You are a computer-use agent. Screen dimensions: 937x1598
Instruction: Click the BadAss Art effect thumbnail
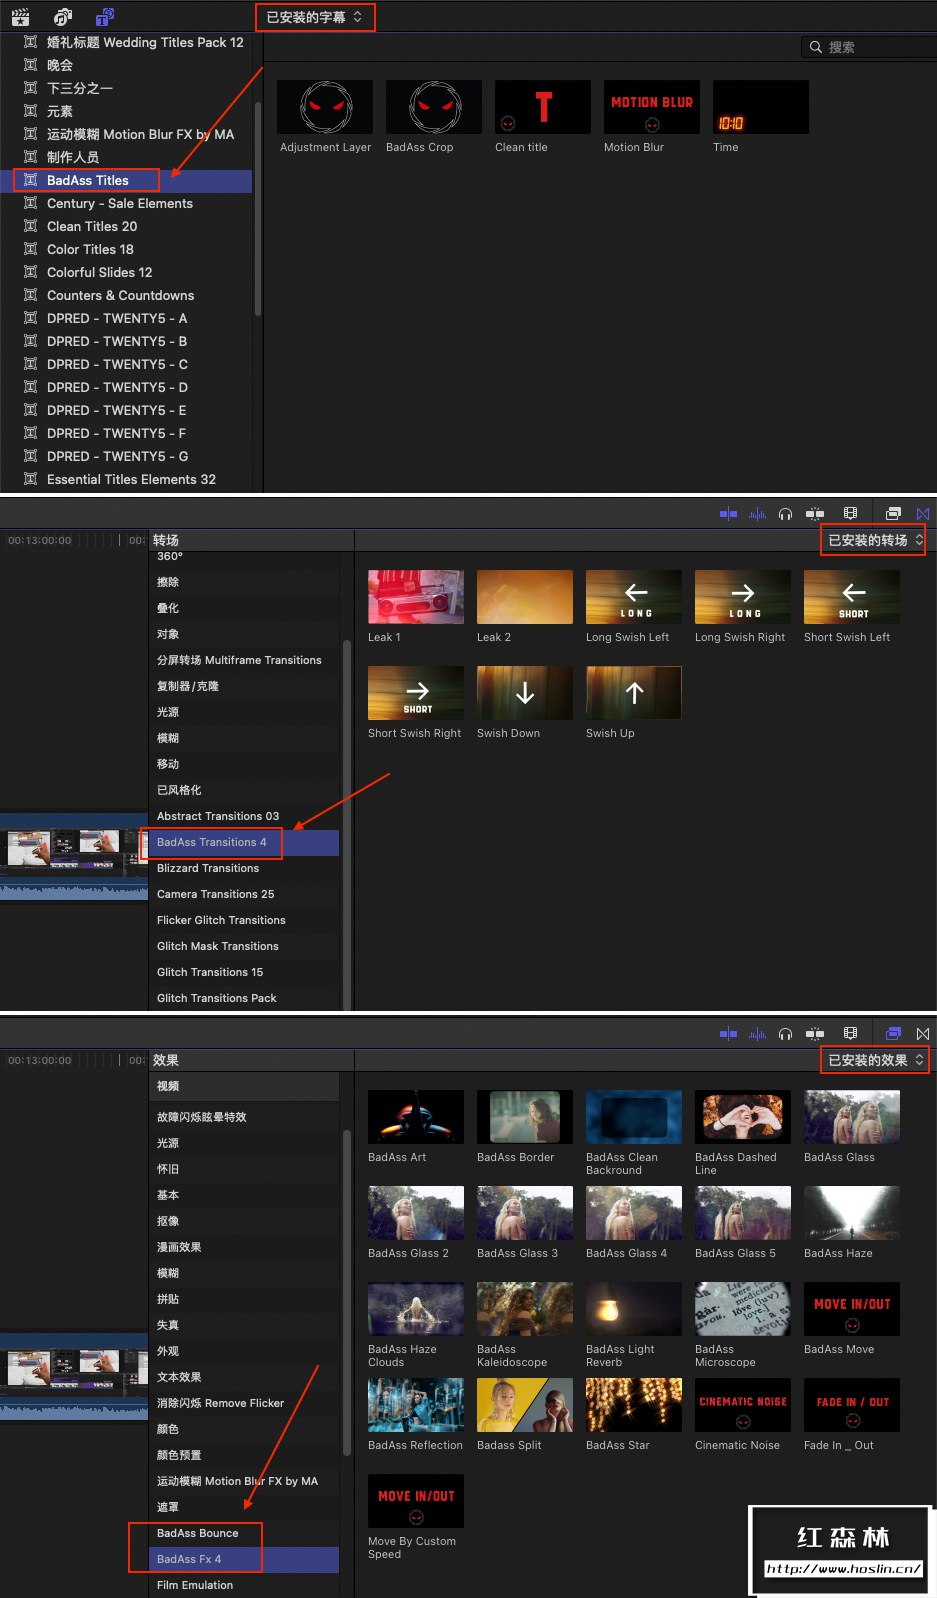click(x=416, y=1117)
